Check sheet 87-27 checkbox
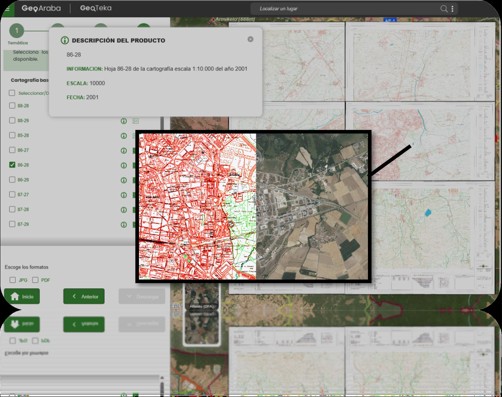The width and height of the screenshot is (502, 397). tap(12, 194)
